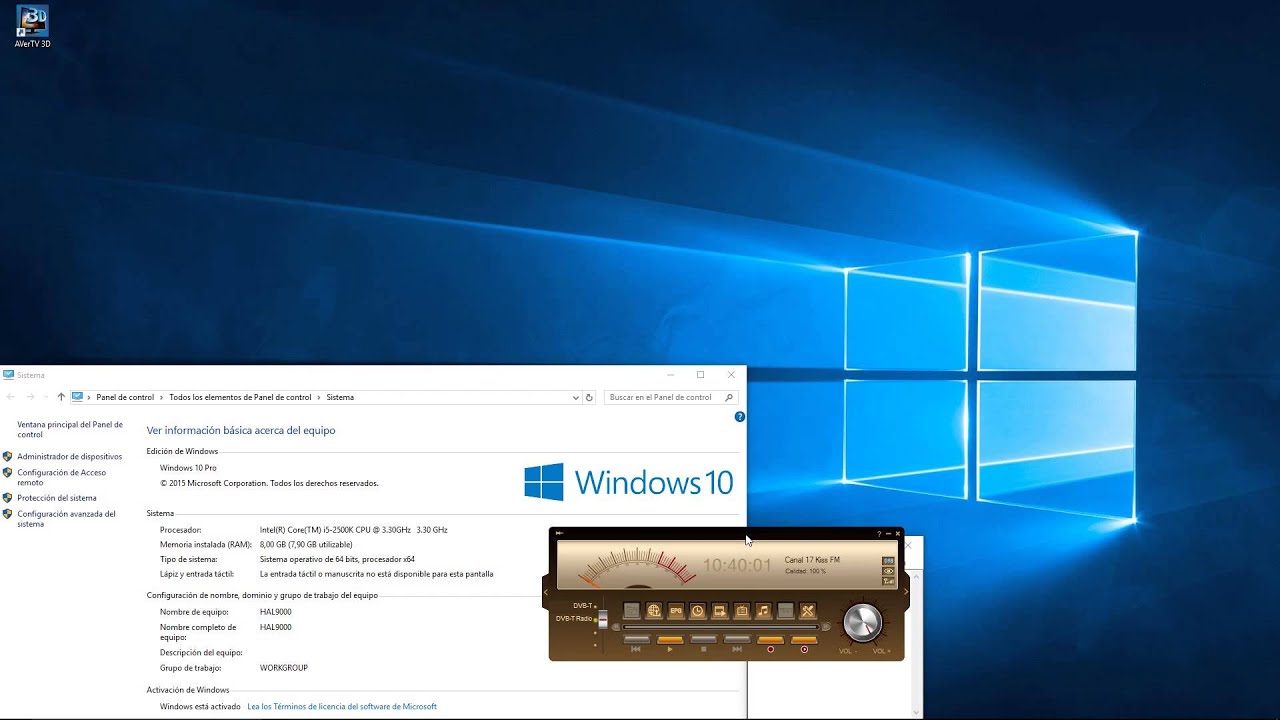Image resolution: width=1280 pixels, height=720 pixels.
Task: Select Todos los elementos breadcrumb
Action: (x=240, y=397)
